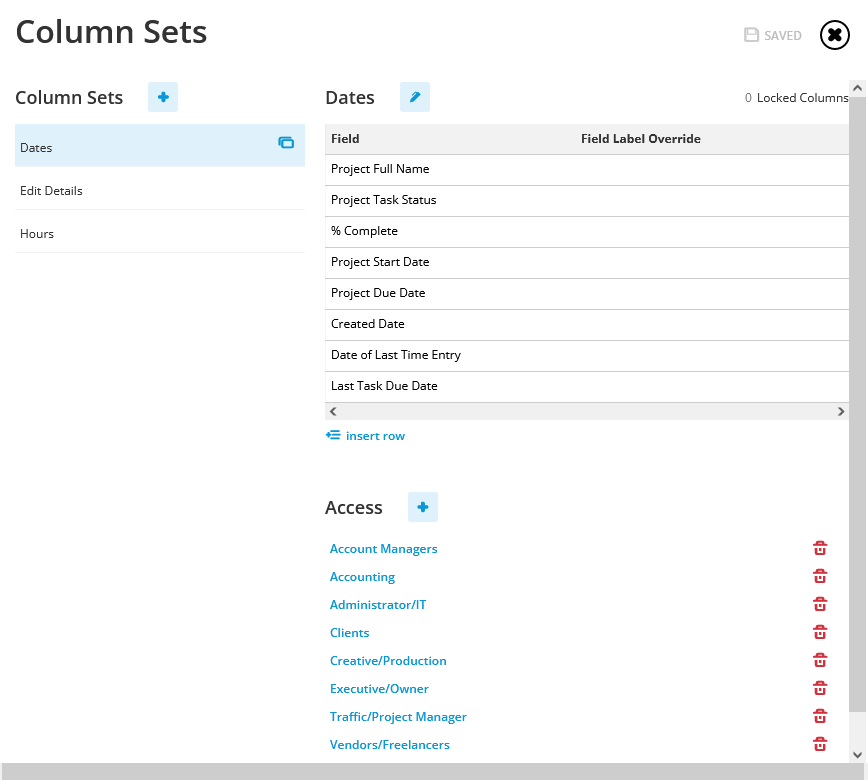
Task: Select the Edit Details column set
Action: point(160,190)
